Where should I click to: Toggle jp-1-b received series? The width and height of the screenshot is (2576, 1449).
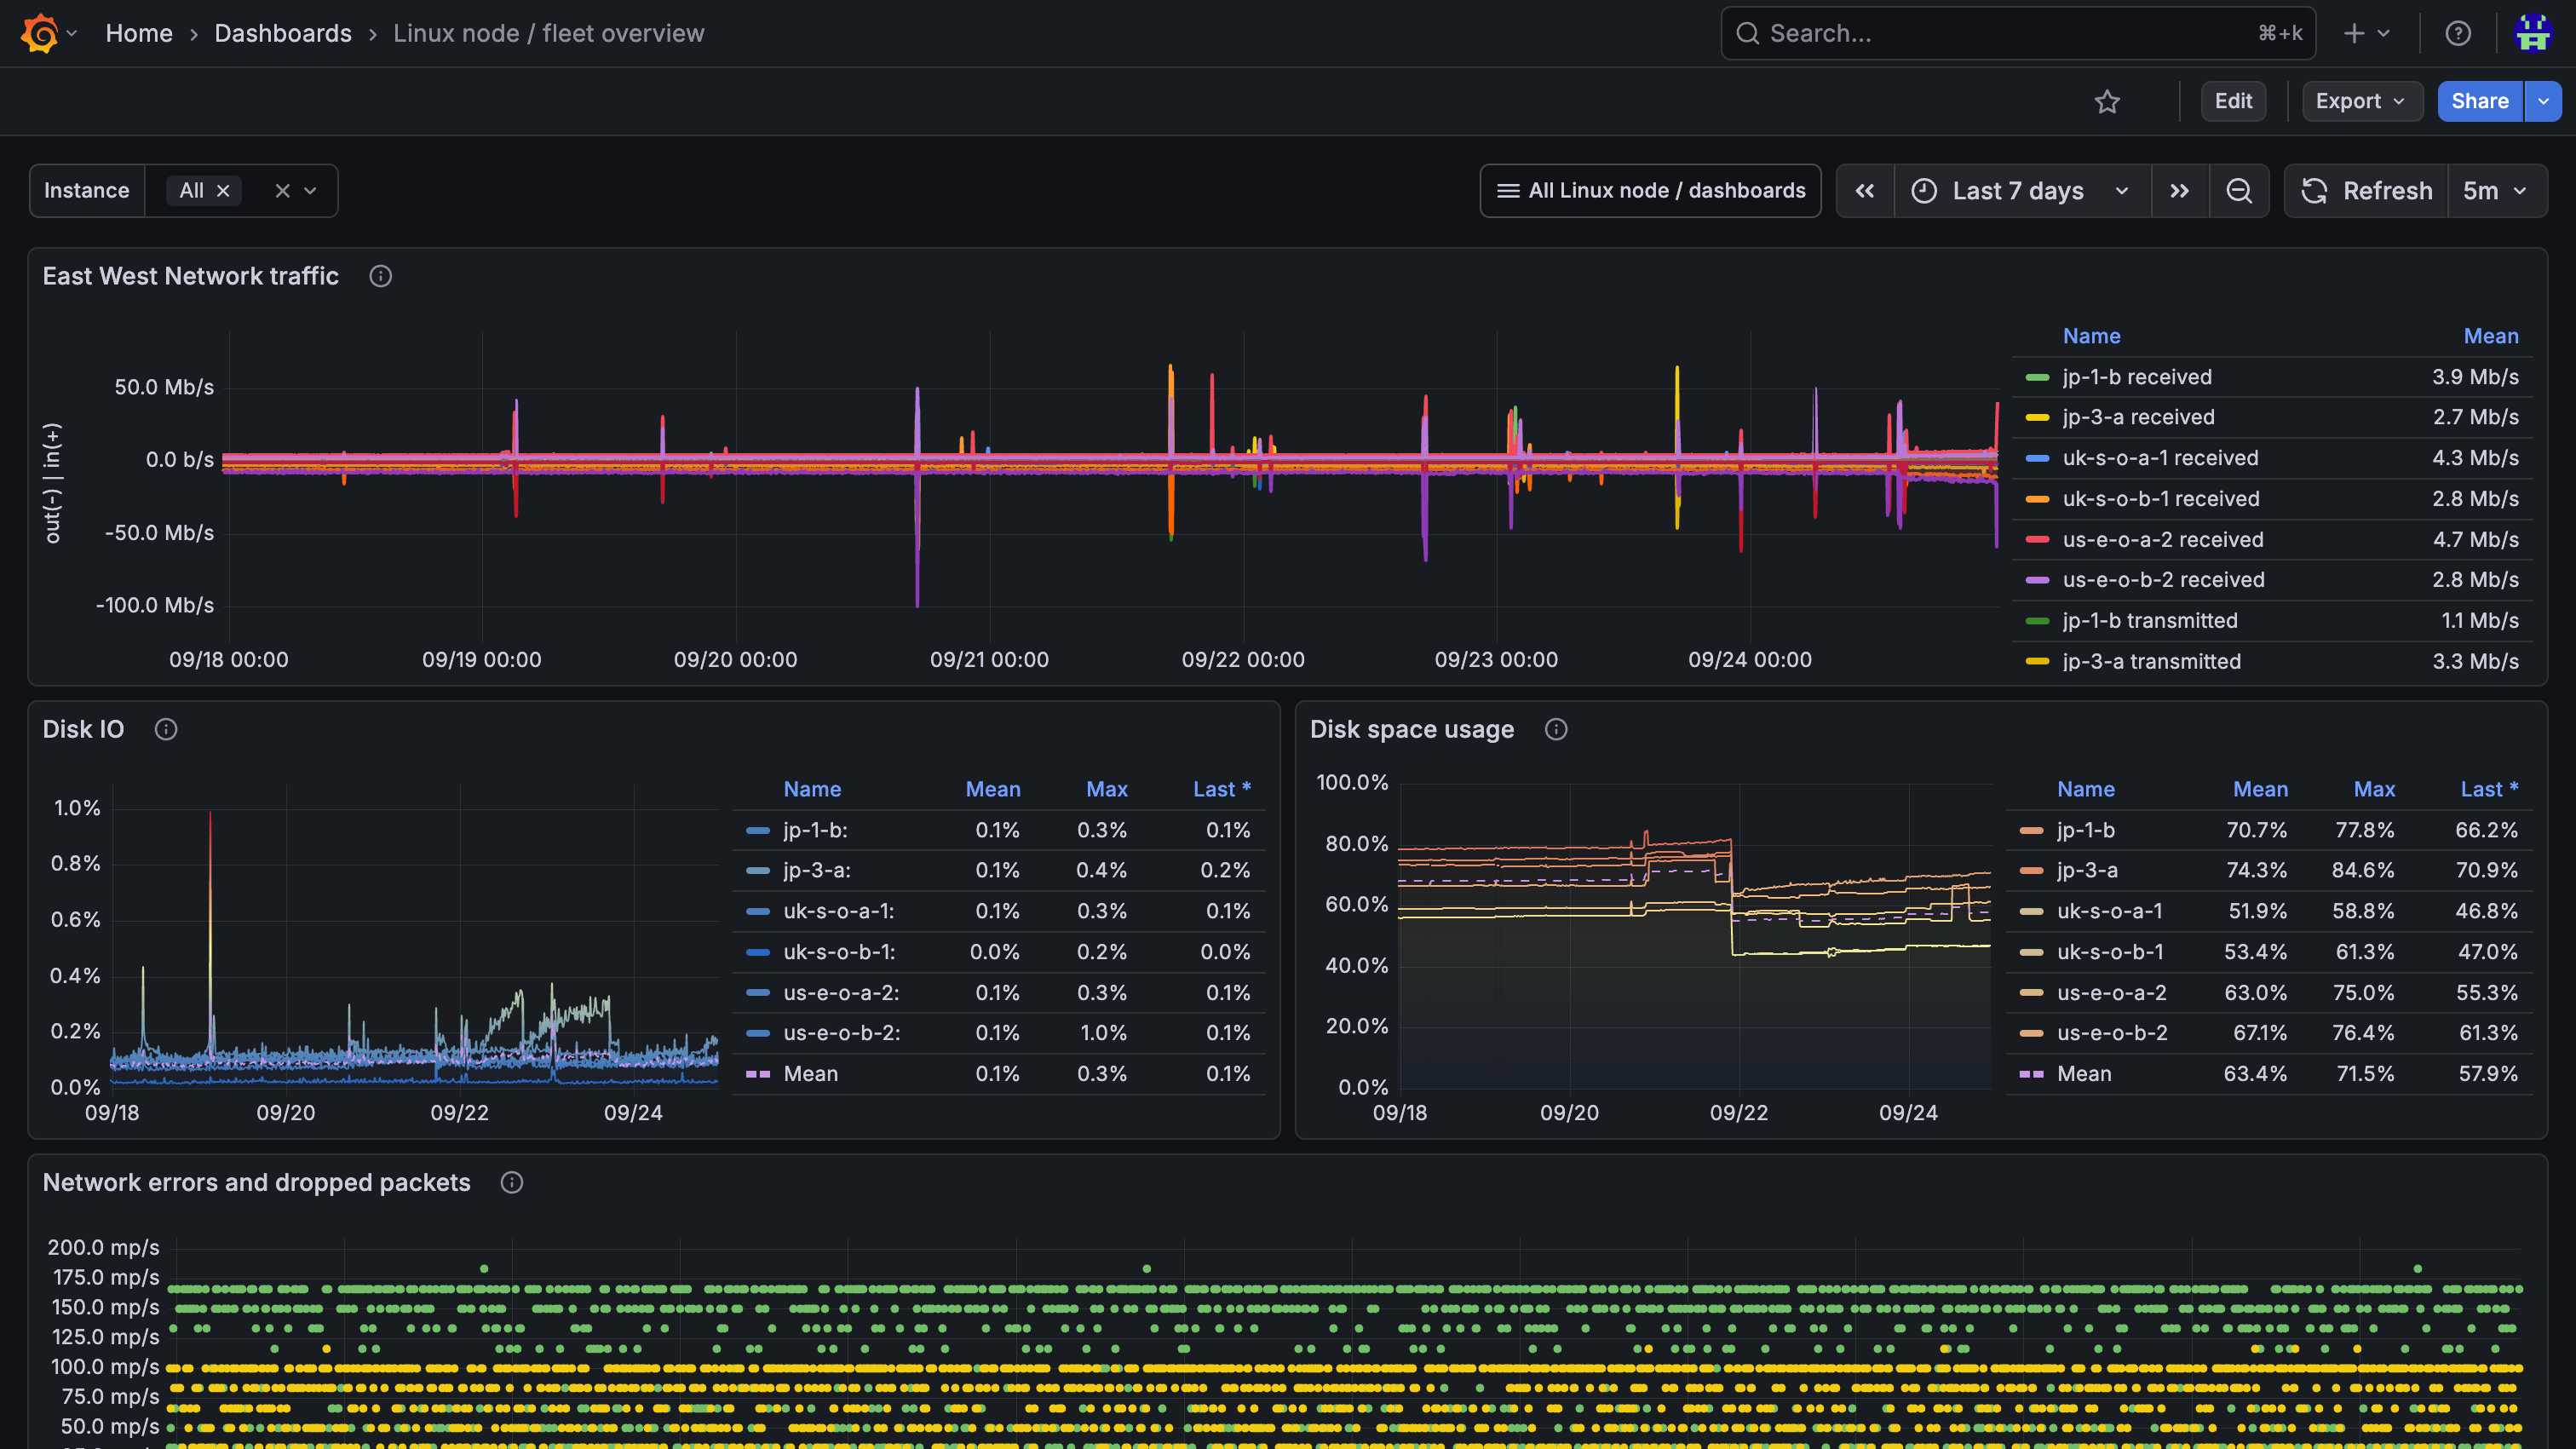(2136, 377)
